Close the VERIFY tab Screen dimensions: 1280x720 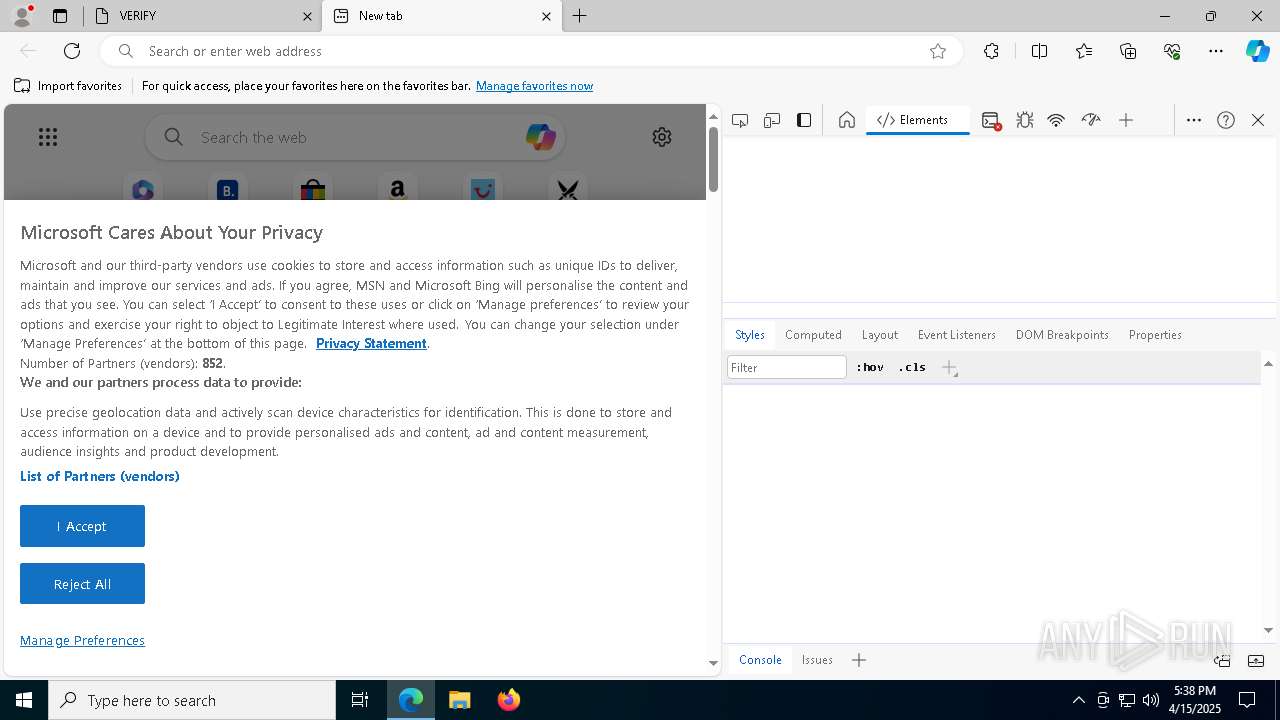click(307, 16)
